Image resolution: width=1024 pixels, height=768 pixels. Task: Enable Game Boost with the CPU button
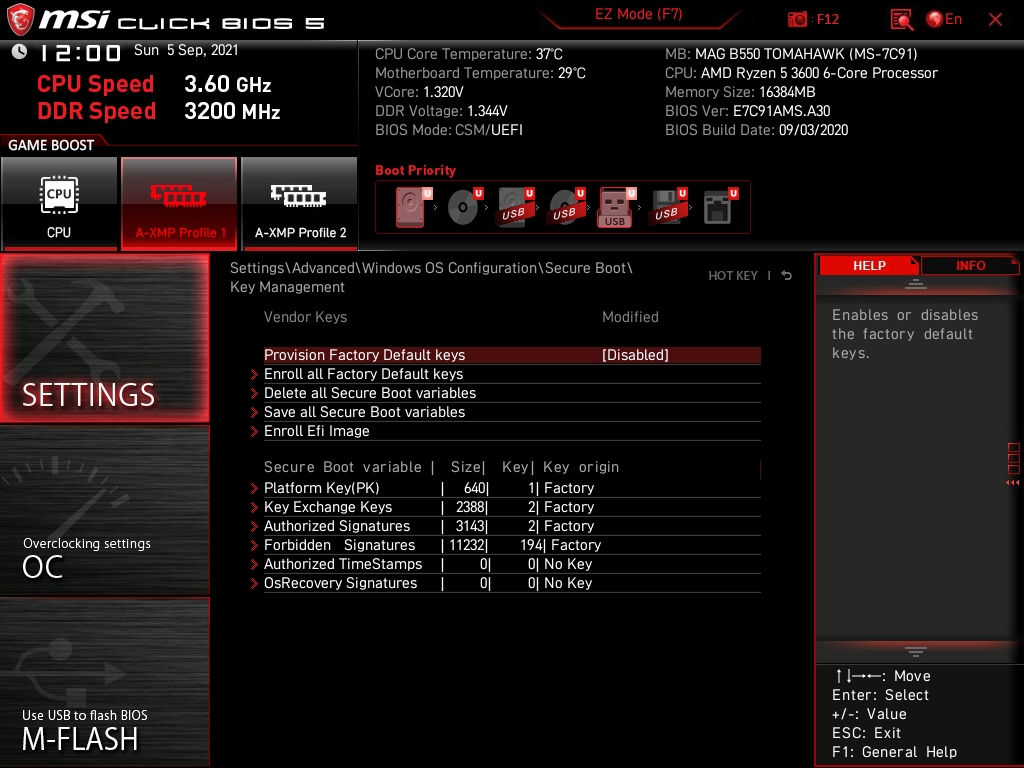[59, 204]
